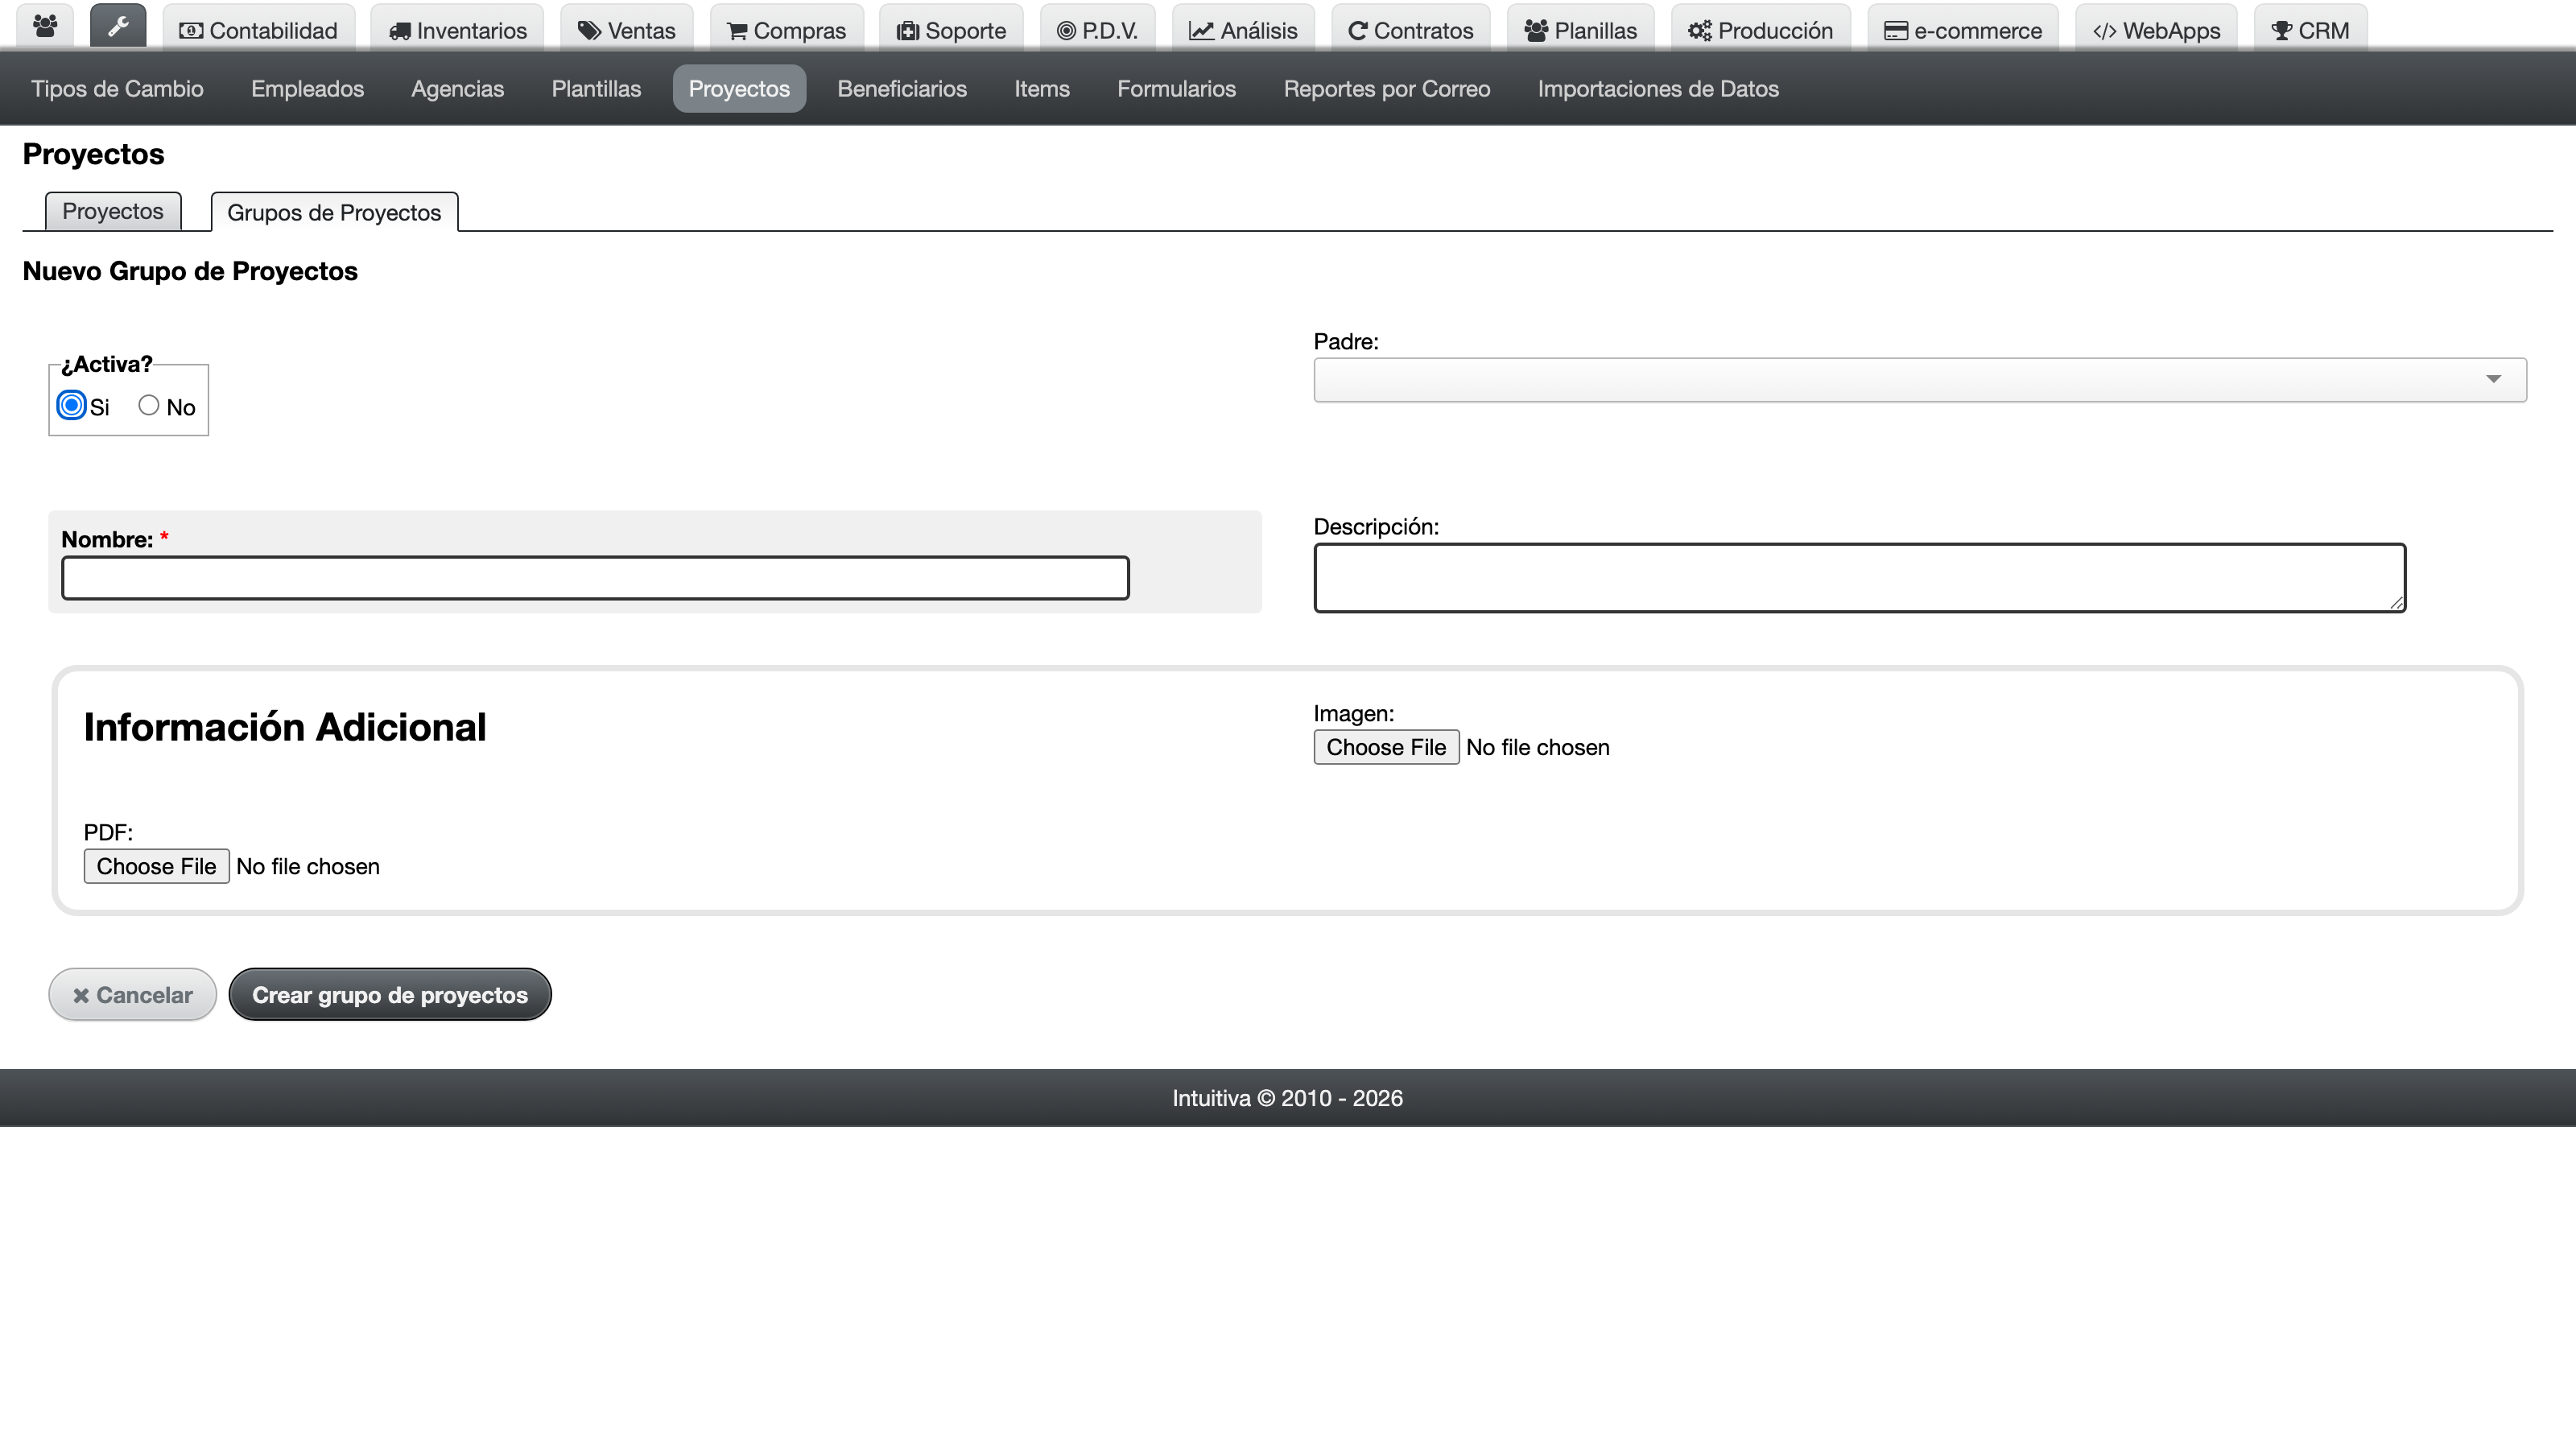
Task: Cancel the new project group form
Action: [133, 994]
